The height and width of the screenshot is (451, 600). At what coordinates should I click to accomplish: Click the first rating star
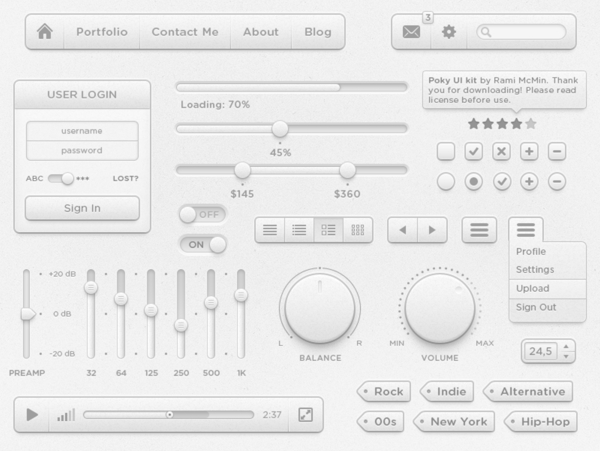pos(474,124)
